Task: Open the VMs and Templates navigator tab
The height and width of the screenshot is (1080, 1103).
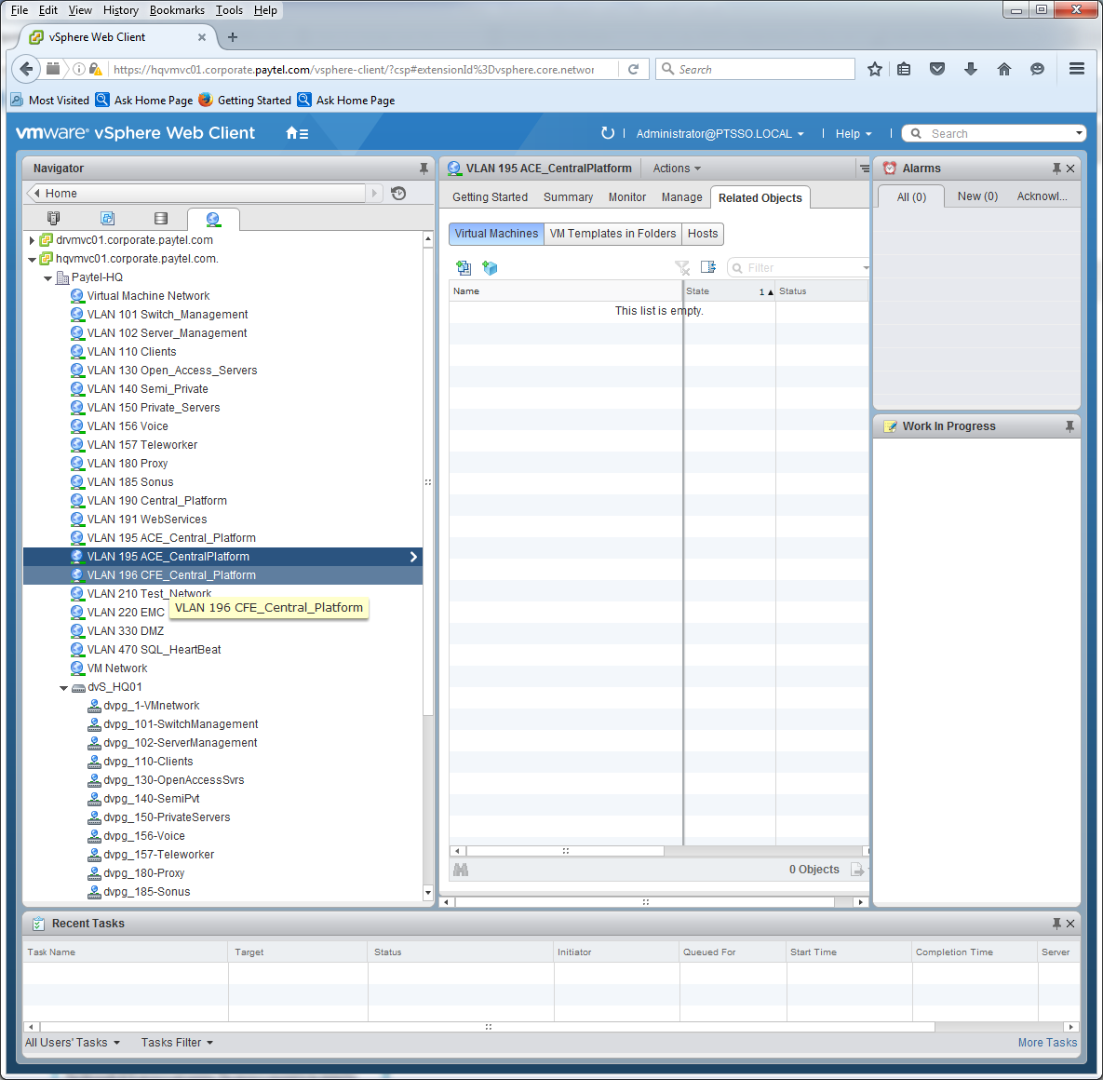Action: pyautogui.click(x=107, y=218)
